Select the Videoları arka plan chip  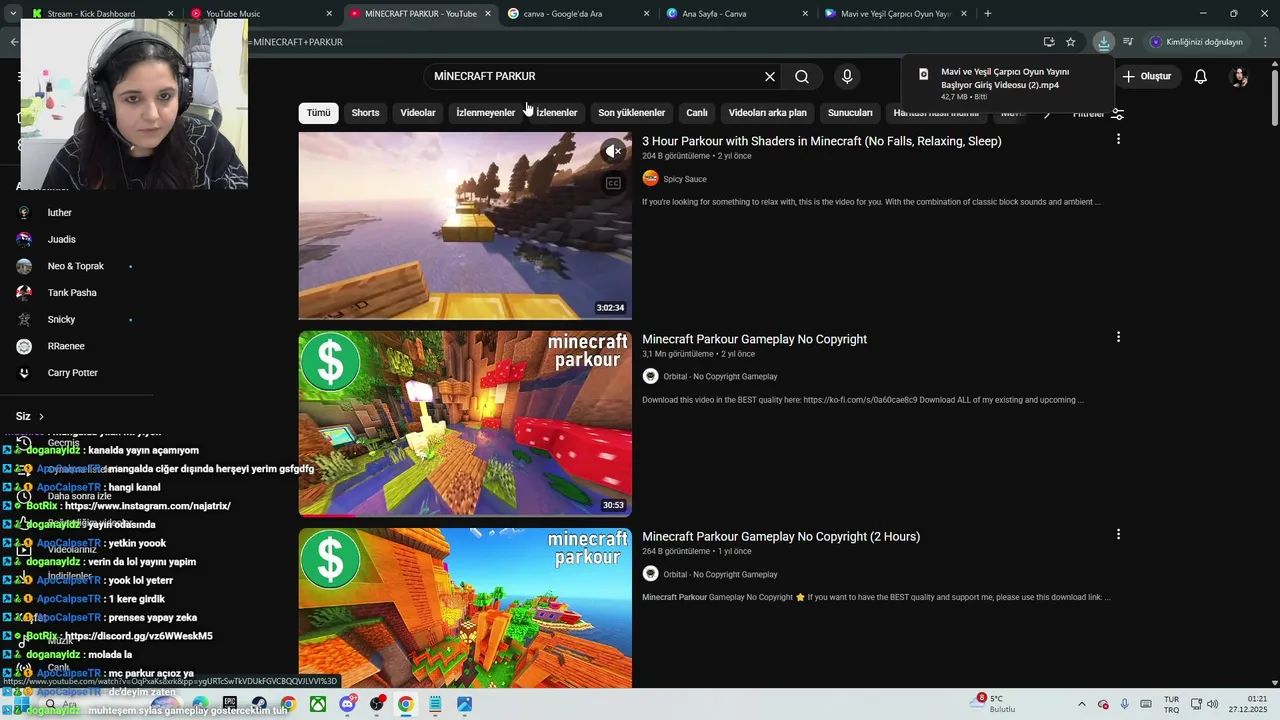pyautogui.click(x=767, y=113)
